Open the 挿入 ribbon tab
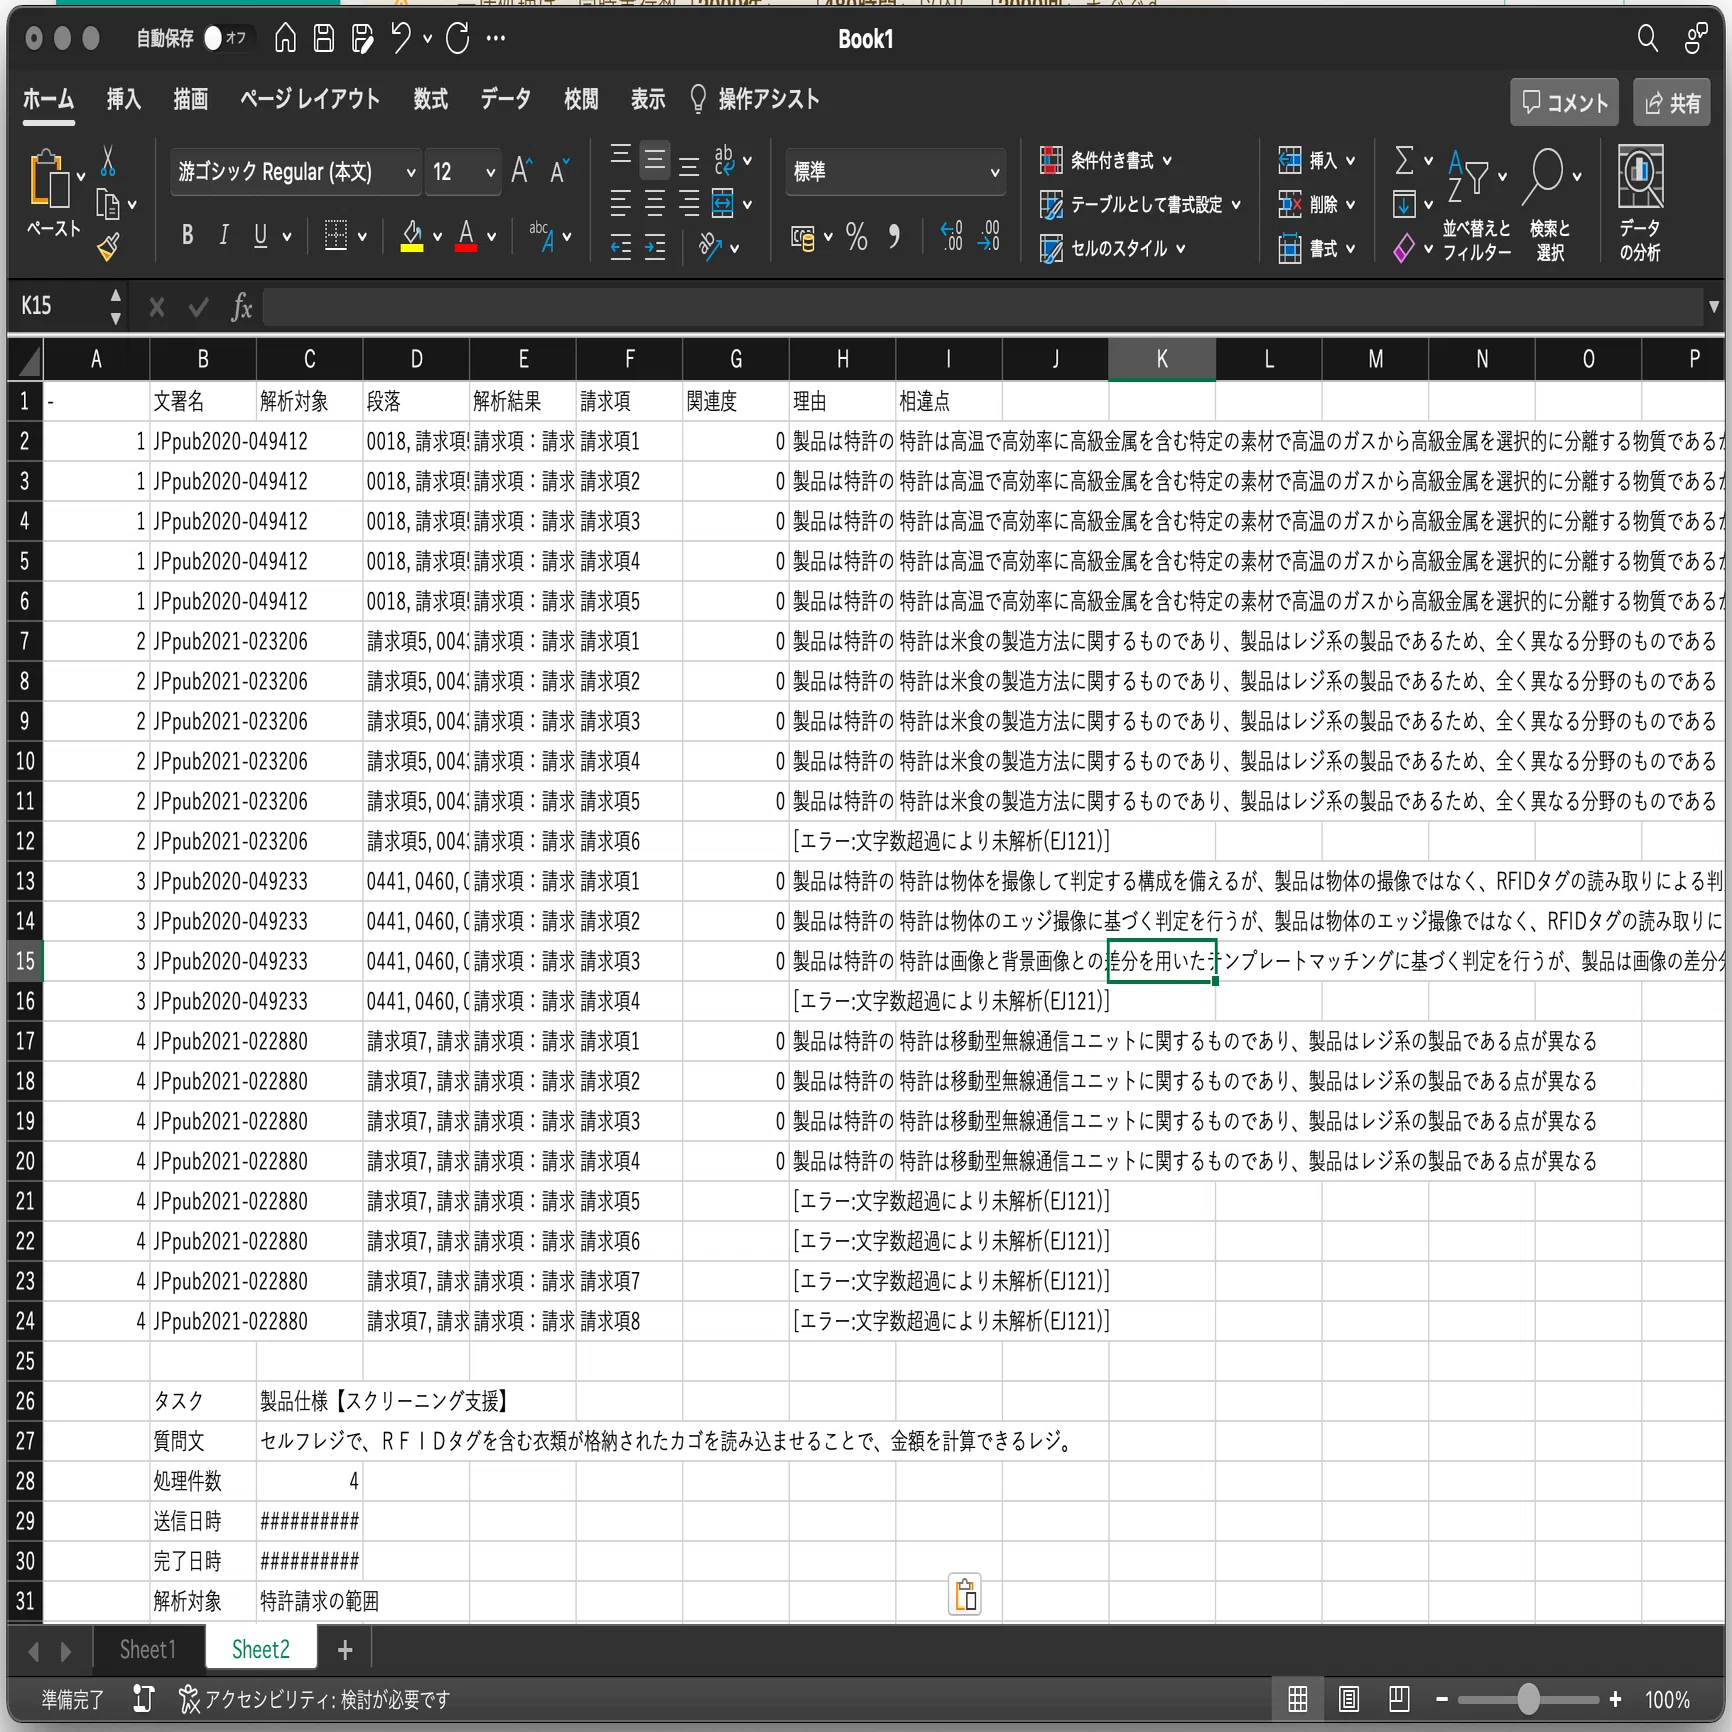This screenshot has width=1732, height=1732. point(124,99)
